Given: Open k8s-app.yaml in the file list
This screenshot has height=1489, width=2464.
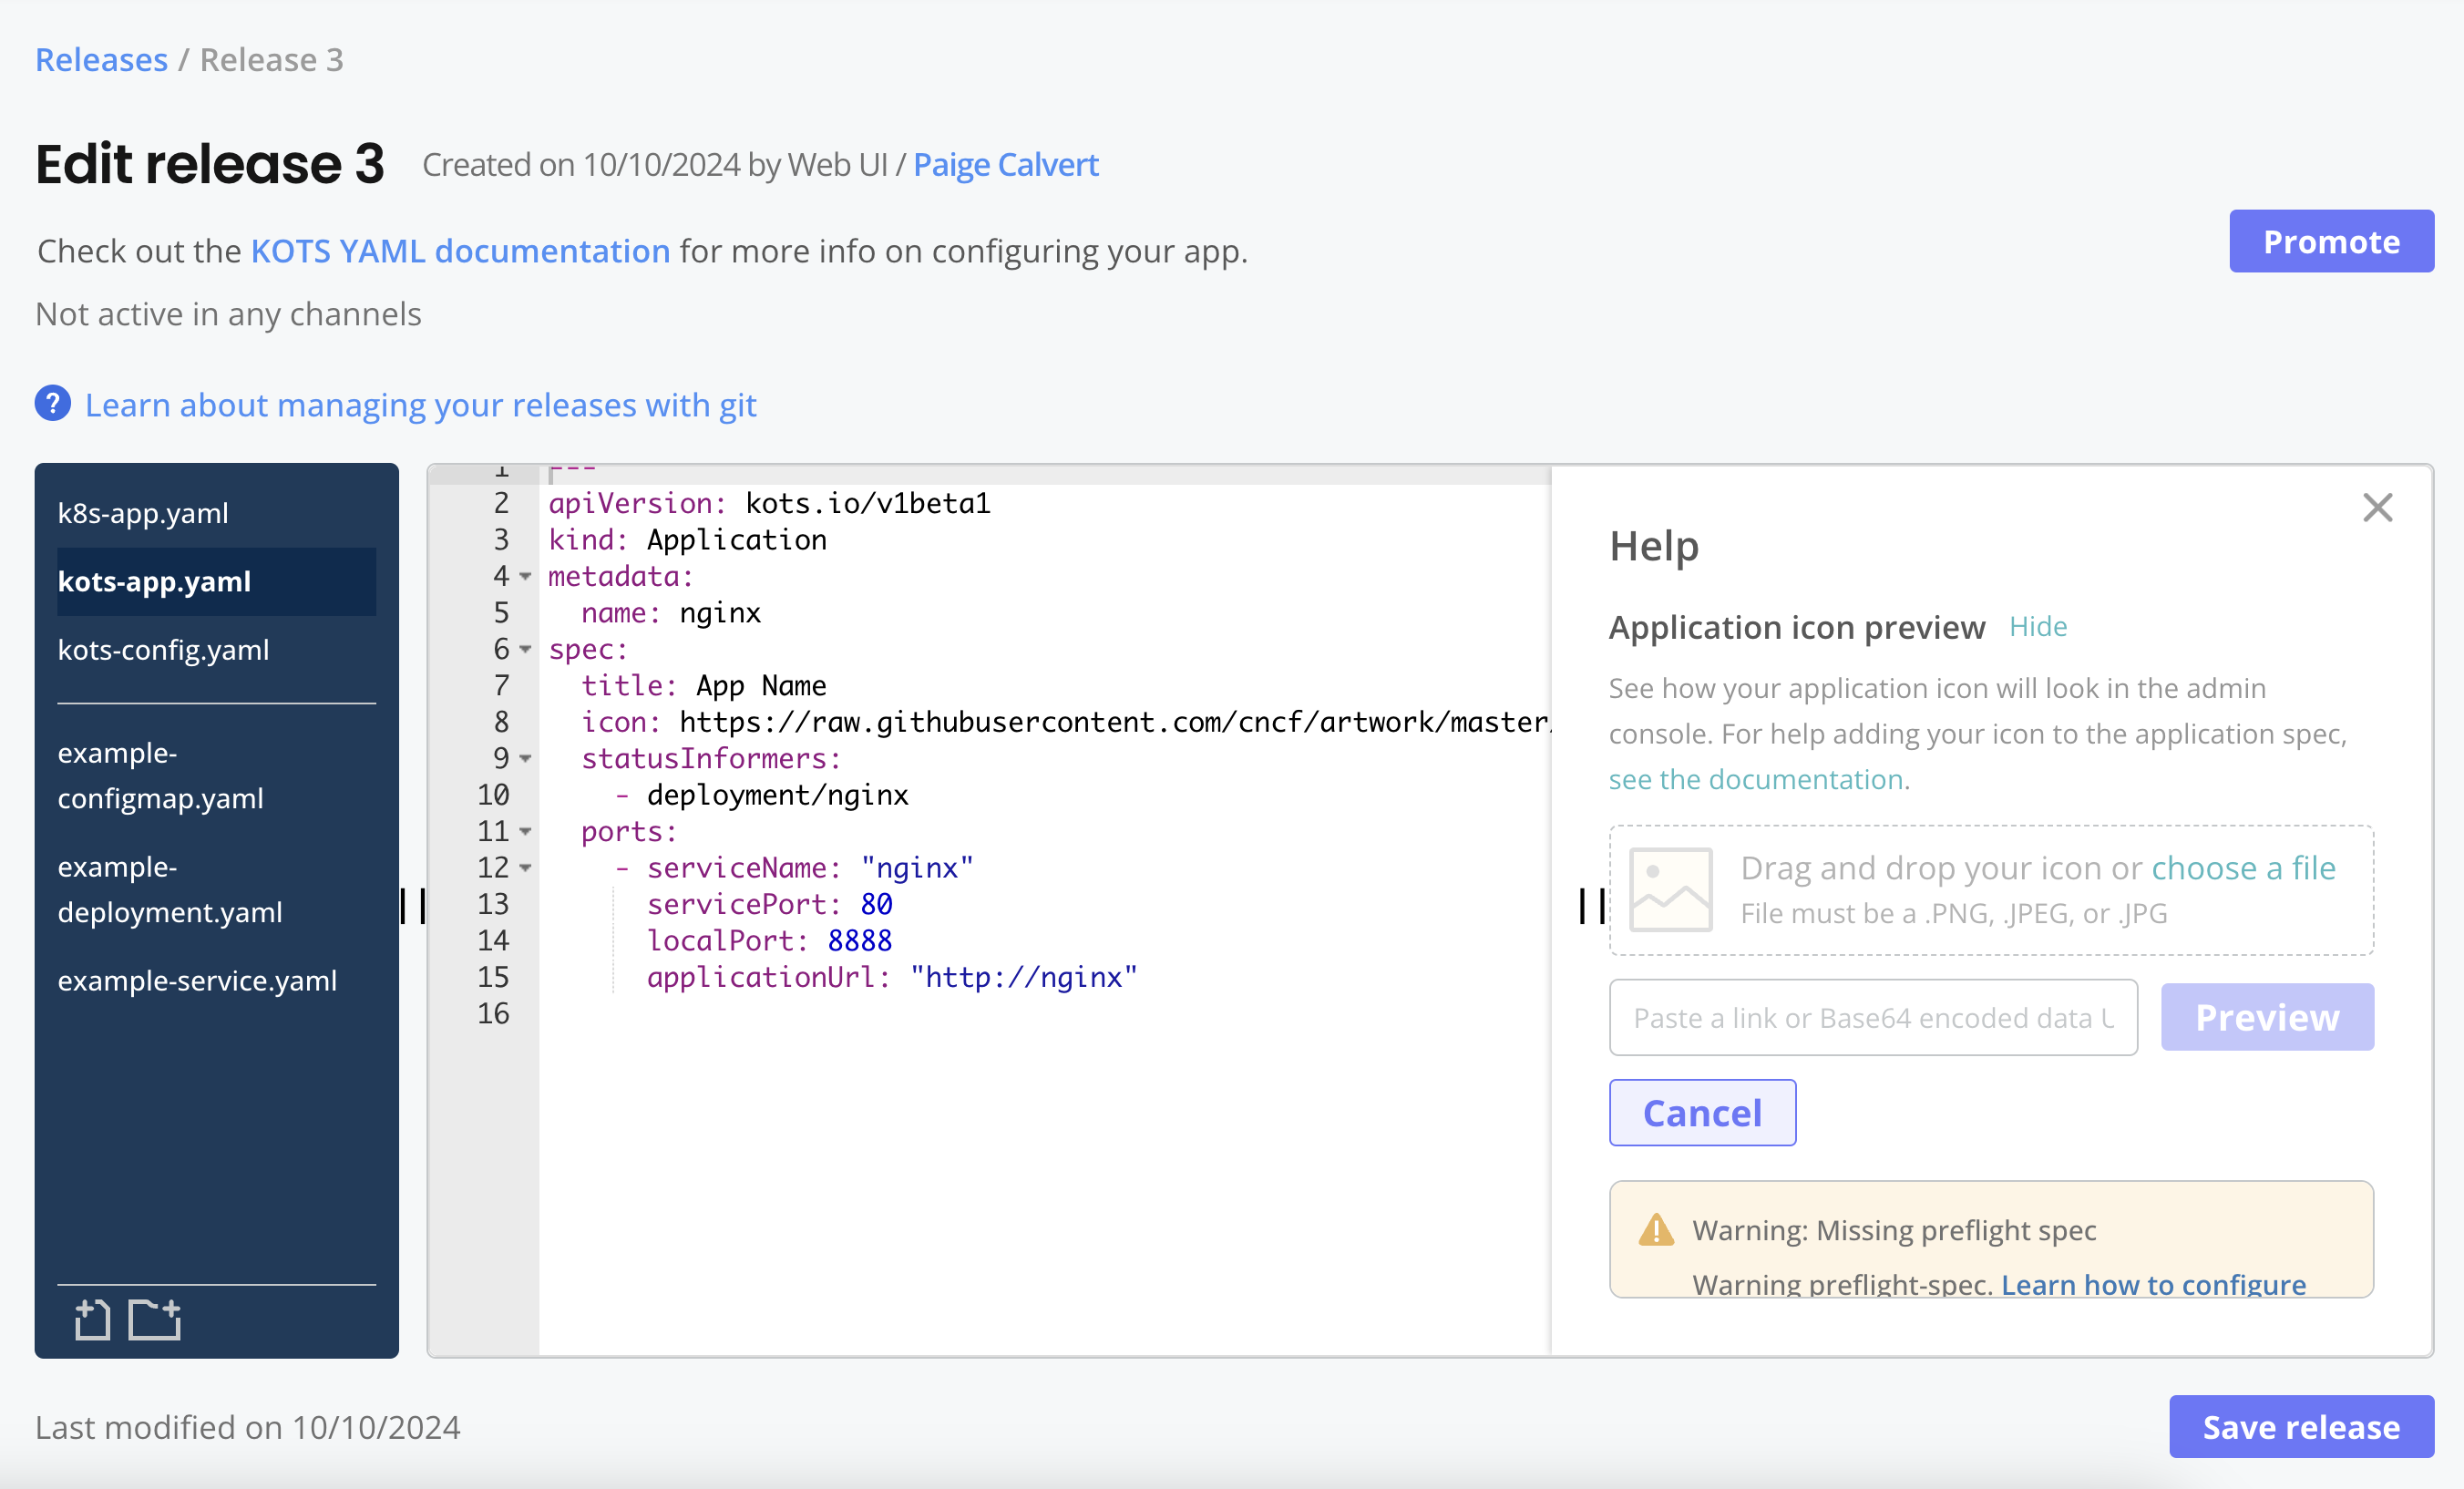Looking at the screenshot, I should click(x=143, y=513).
